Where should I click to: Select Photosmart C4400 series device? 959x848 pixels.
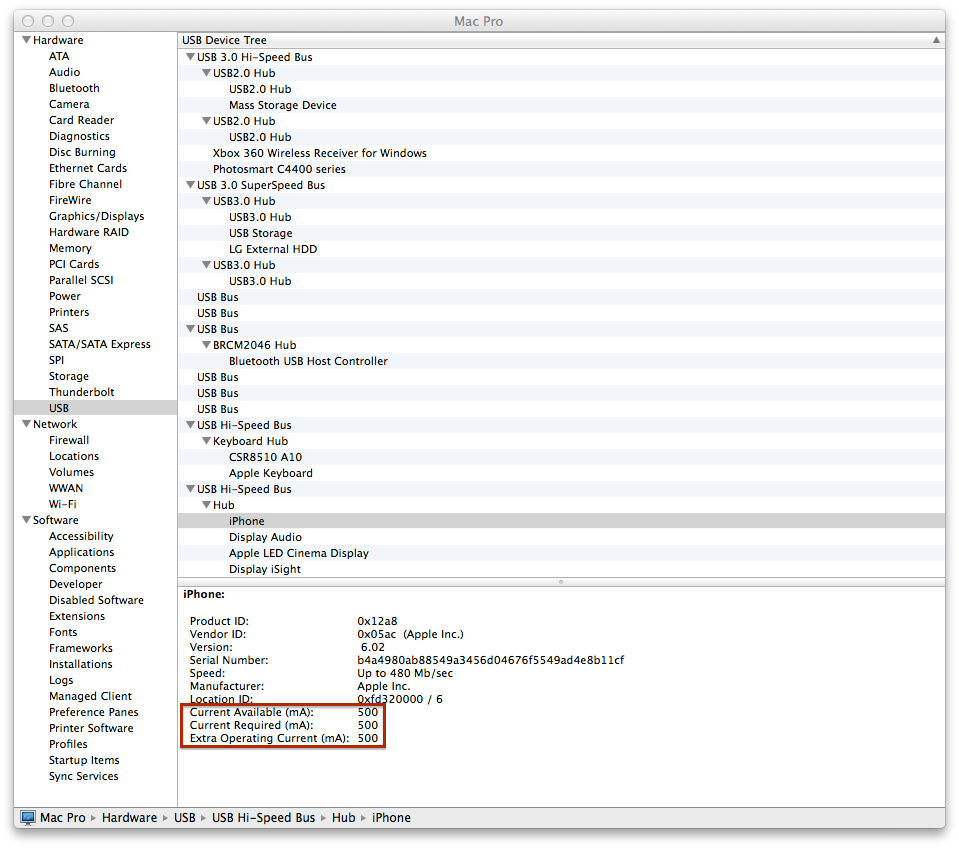pos(279,169)
